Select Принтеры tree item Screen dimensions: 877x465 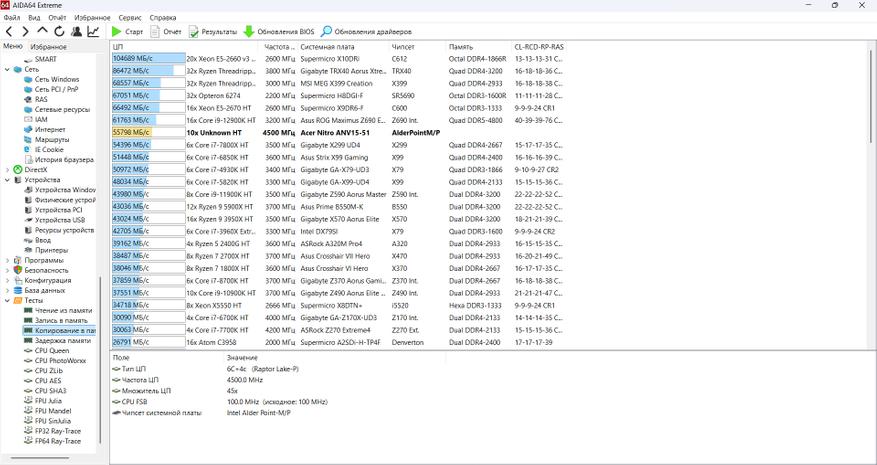(51, 250)
